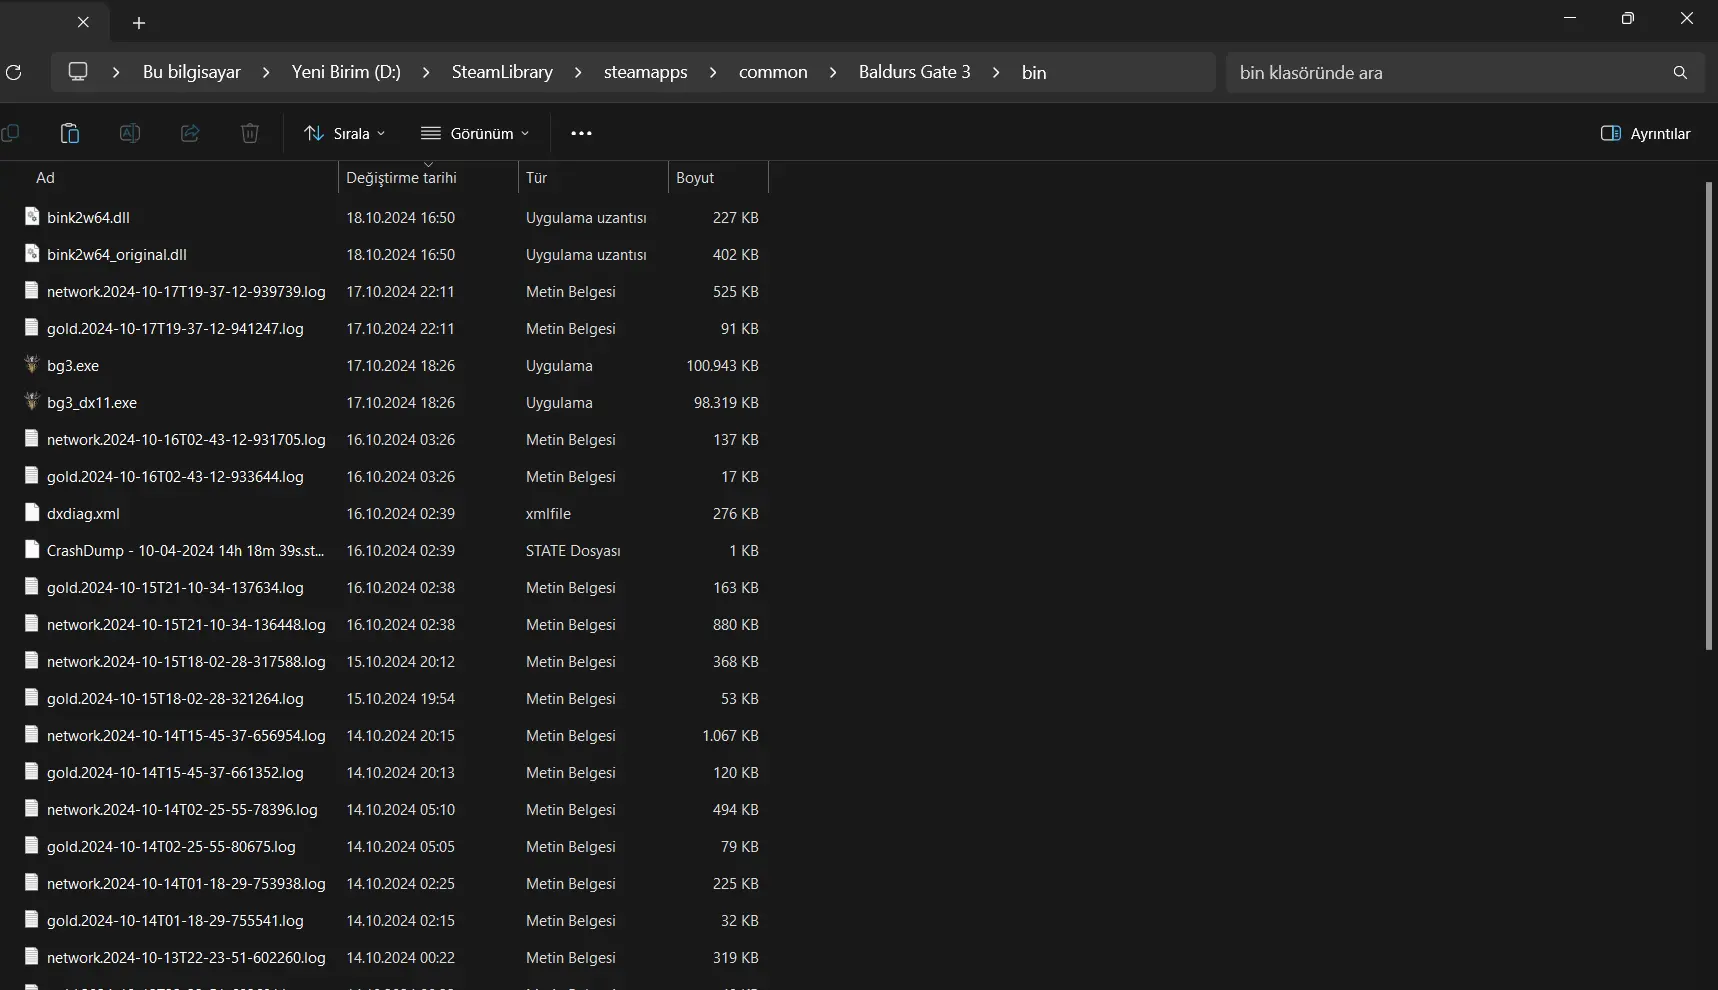The width and height of the screenshot is (1718, 990).
Task: Select gold.2024-10-14T02-25-55-80675.log file name
Action: pos(171,846)
